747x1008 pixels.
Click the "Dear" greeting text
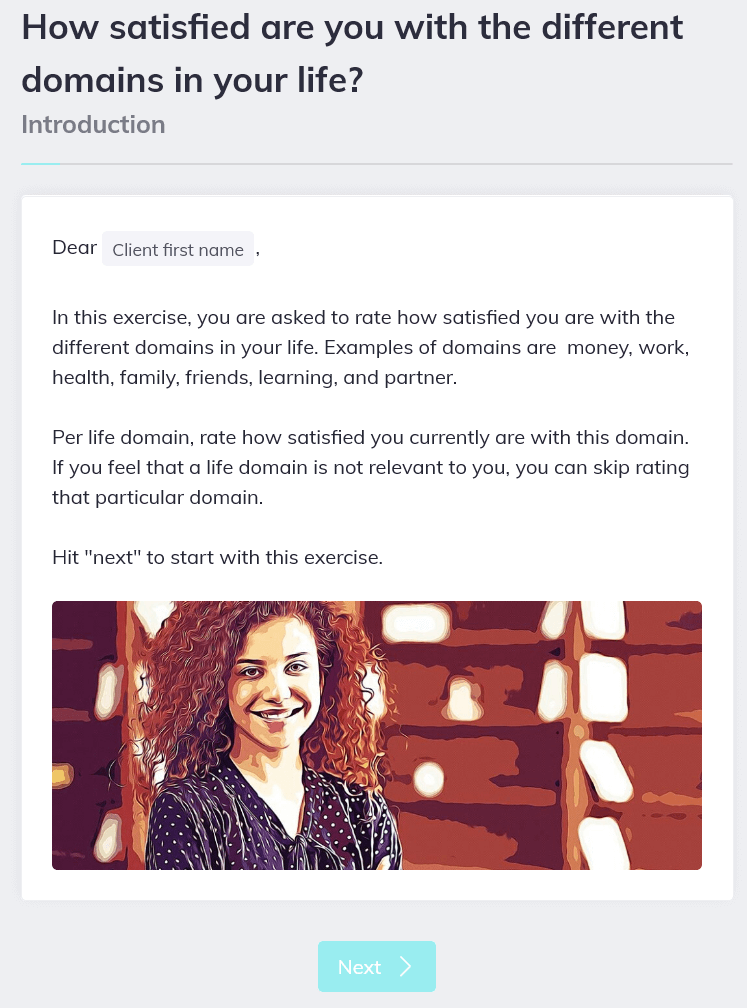74,248
